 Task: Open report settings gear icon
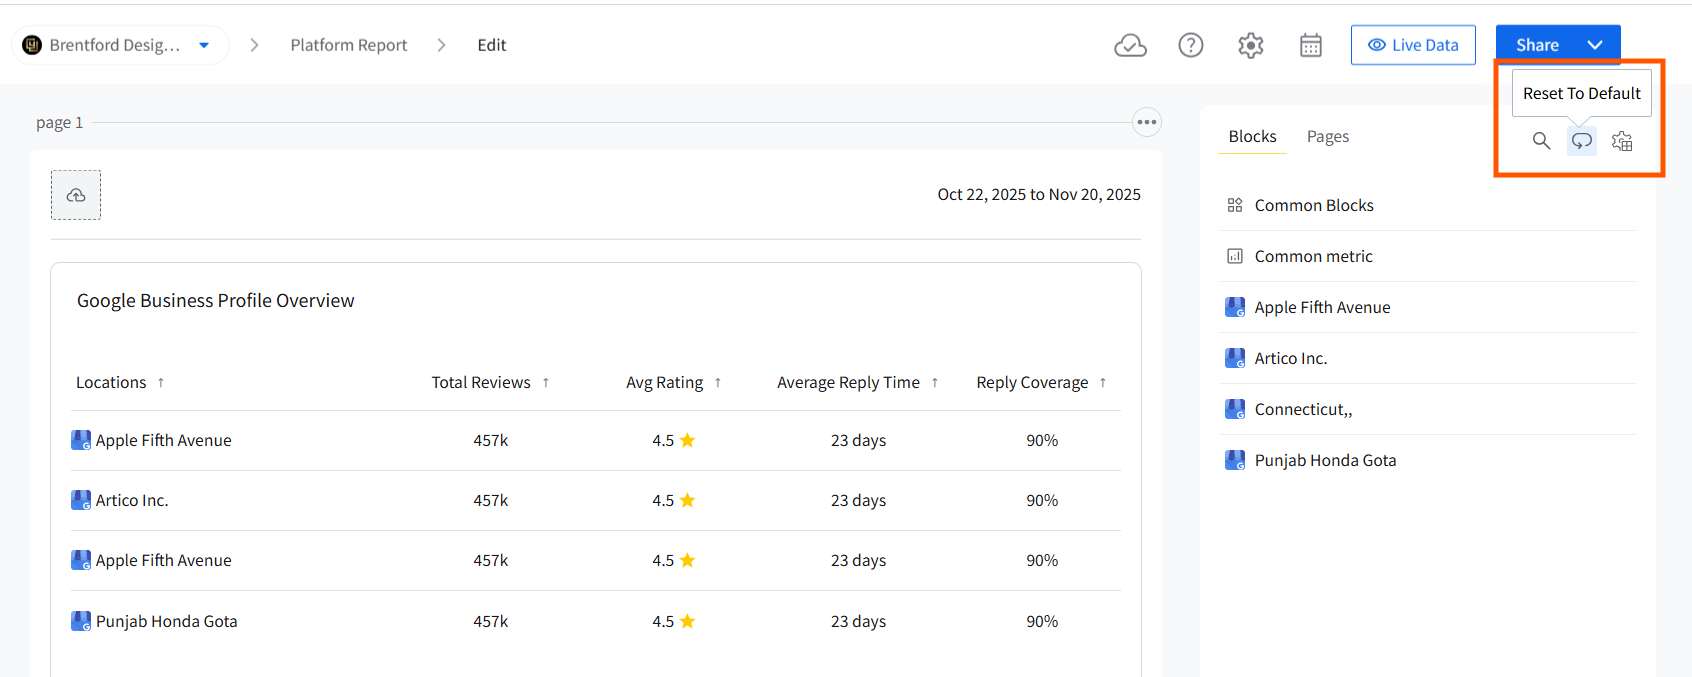(x=1251, y=45)
